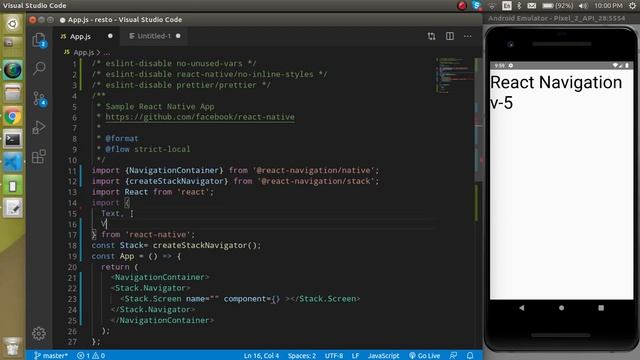This screenshot has width=640, height=360.
Task: Split the editor to the right
Action: pos(449,36)
